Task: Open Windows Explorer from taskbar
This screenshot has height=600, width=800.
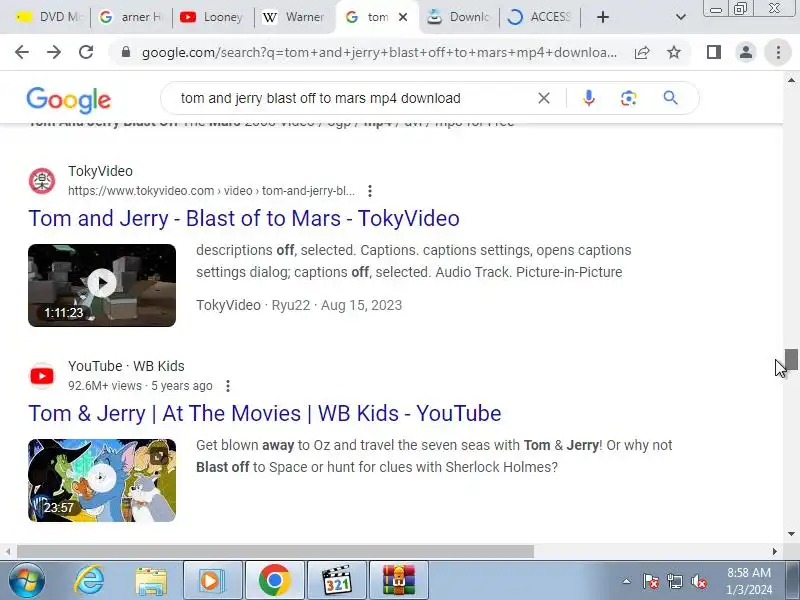Action: [151, 581]
